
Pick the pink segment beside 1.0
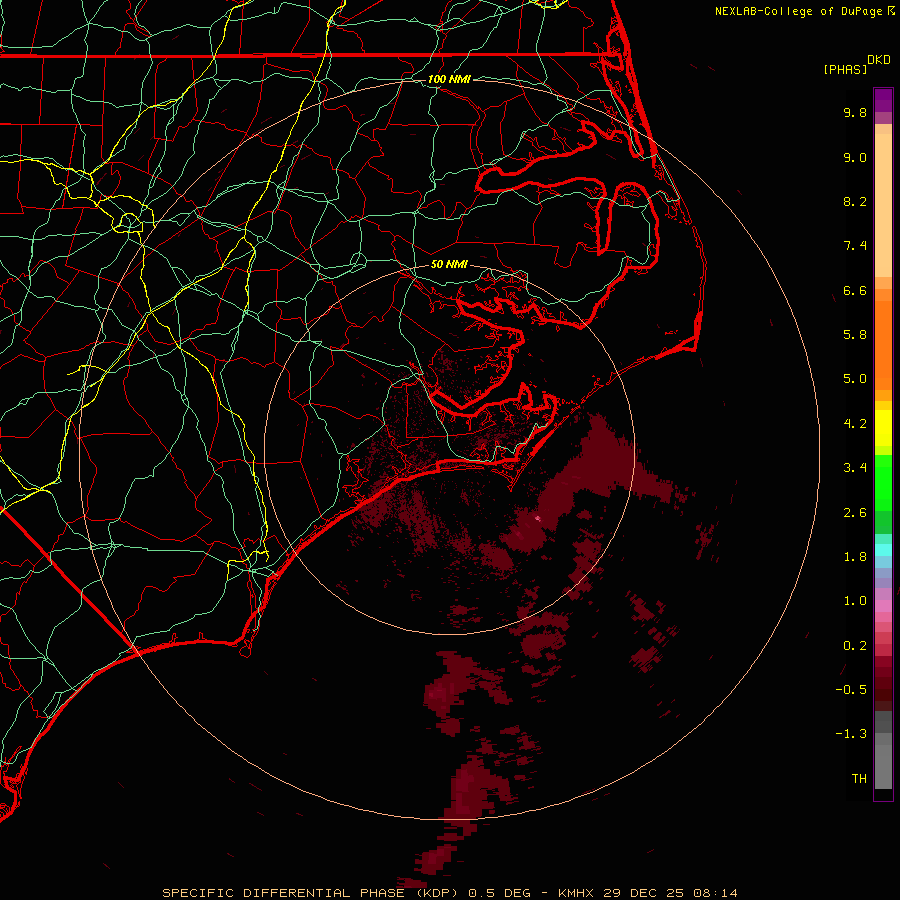coord(883,606)
